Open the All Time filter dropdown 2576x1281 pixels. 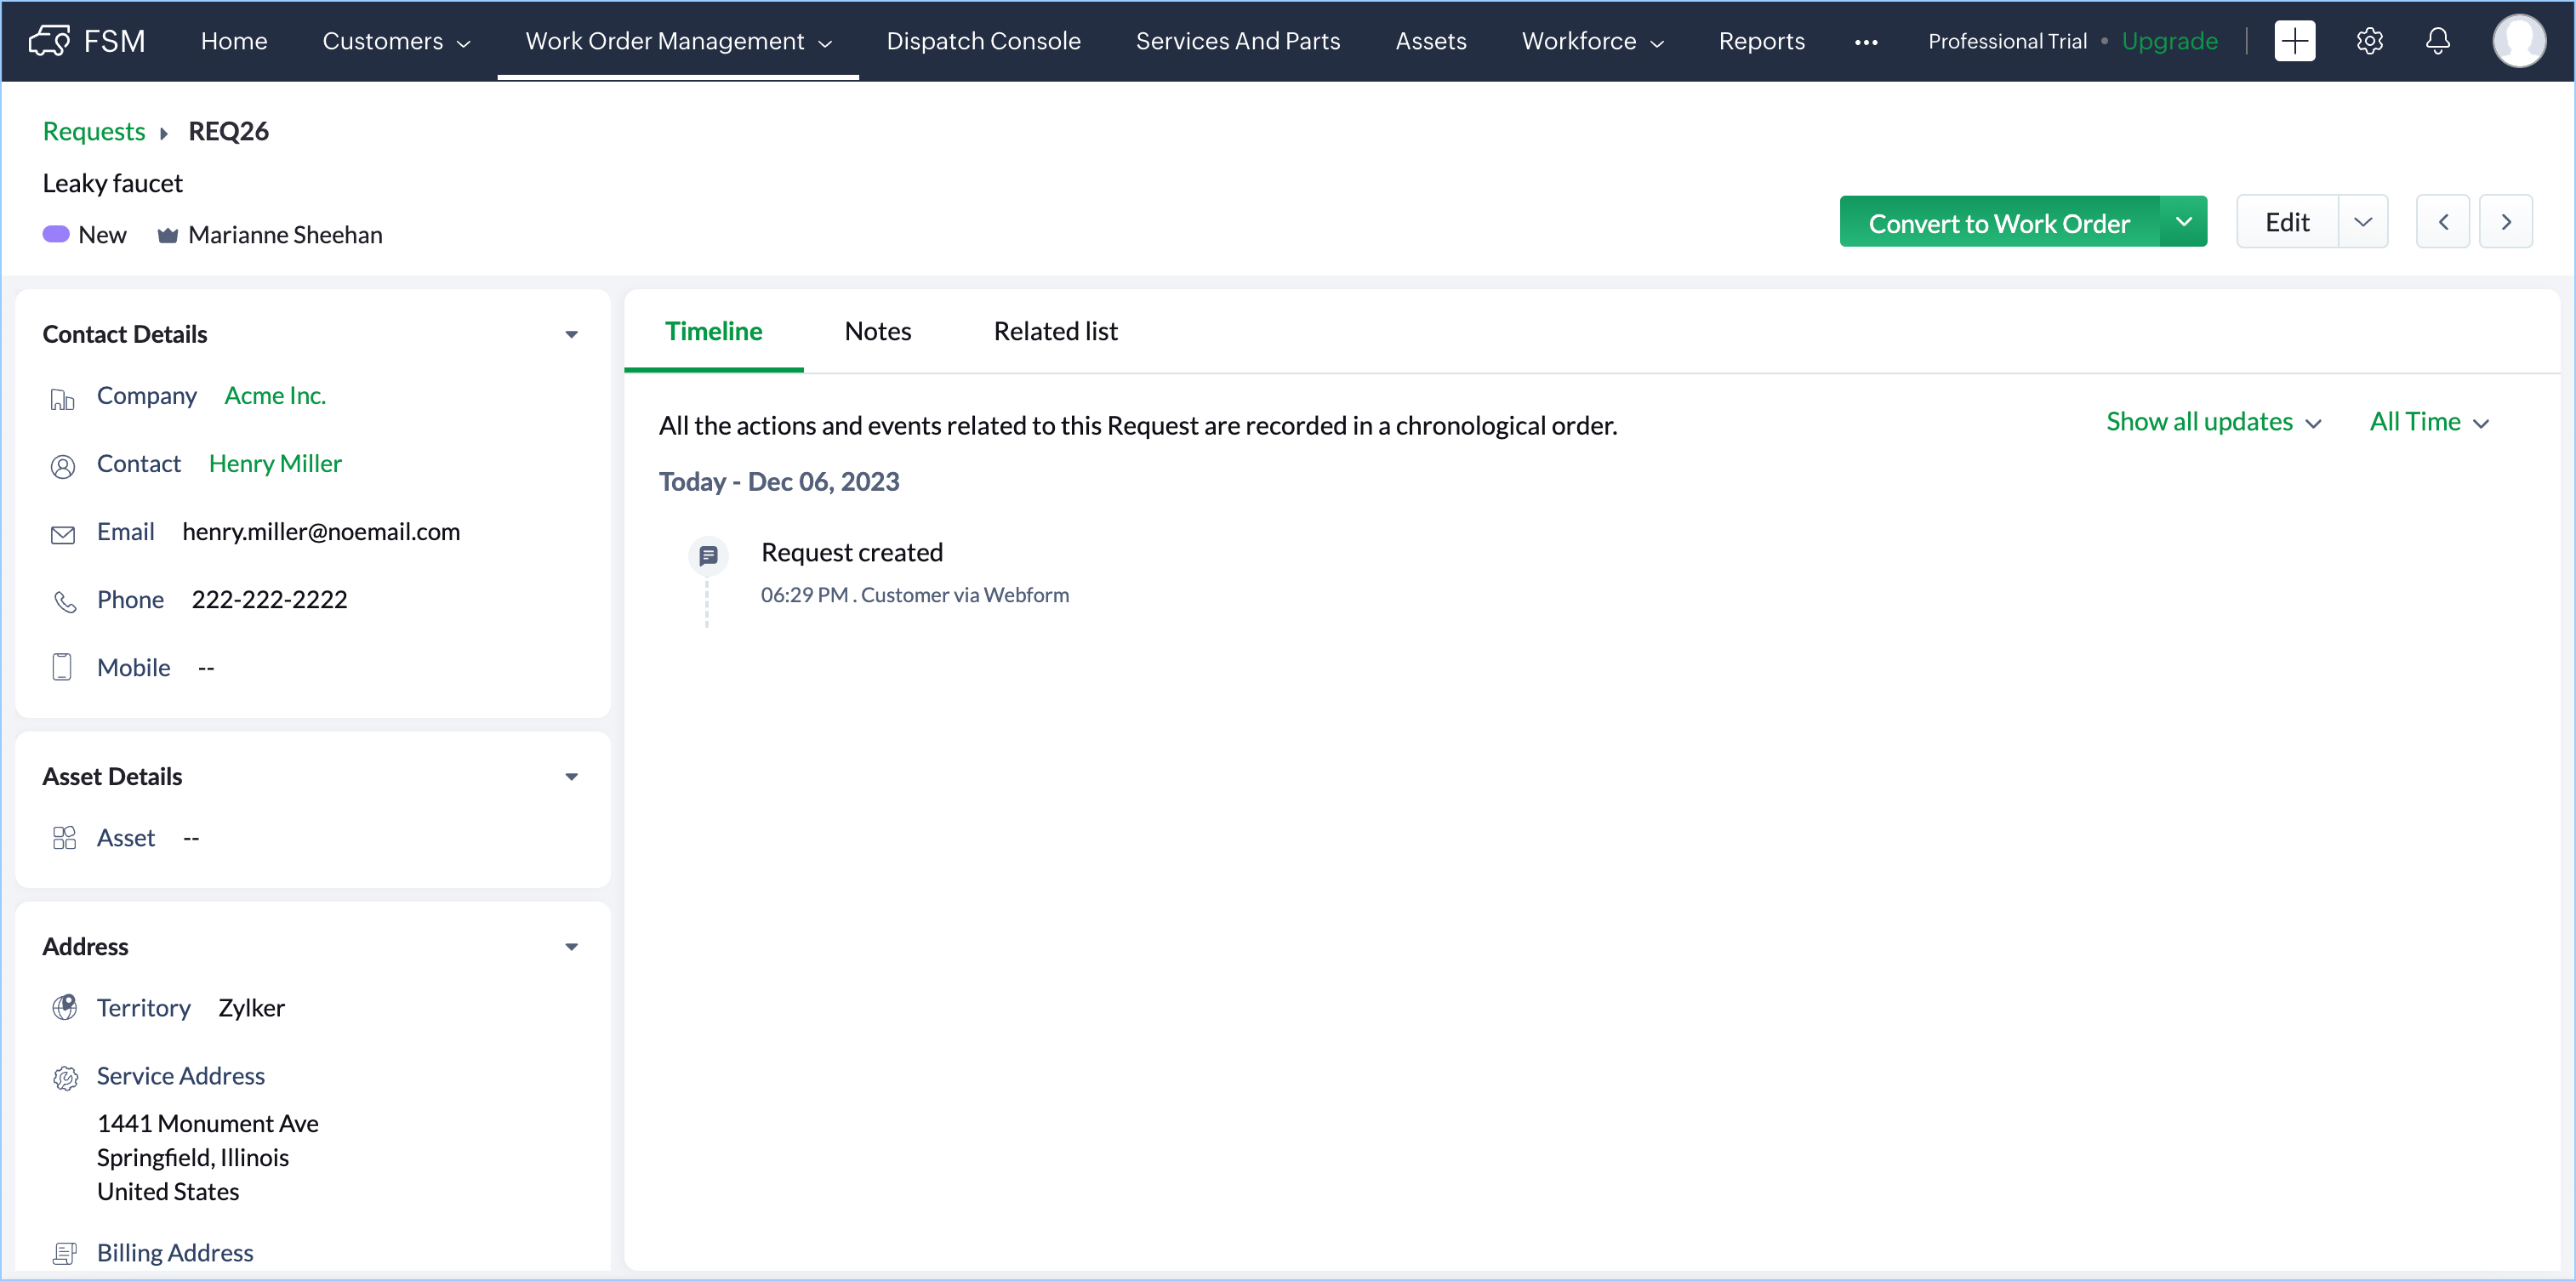2428,422
